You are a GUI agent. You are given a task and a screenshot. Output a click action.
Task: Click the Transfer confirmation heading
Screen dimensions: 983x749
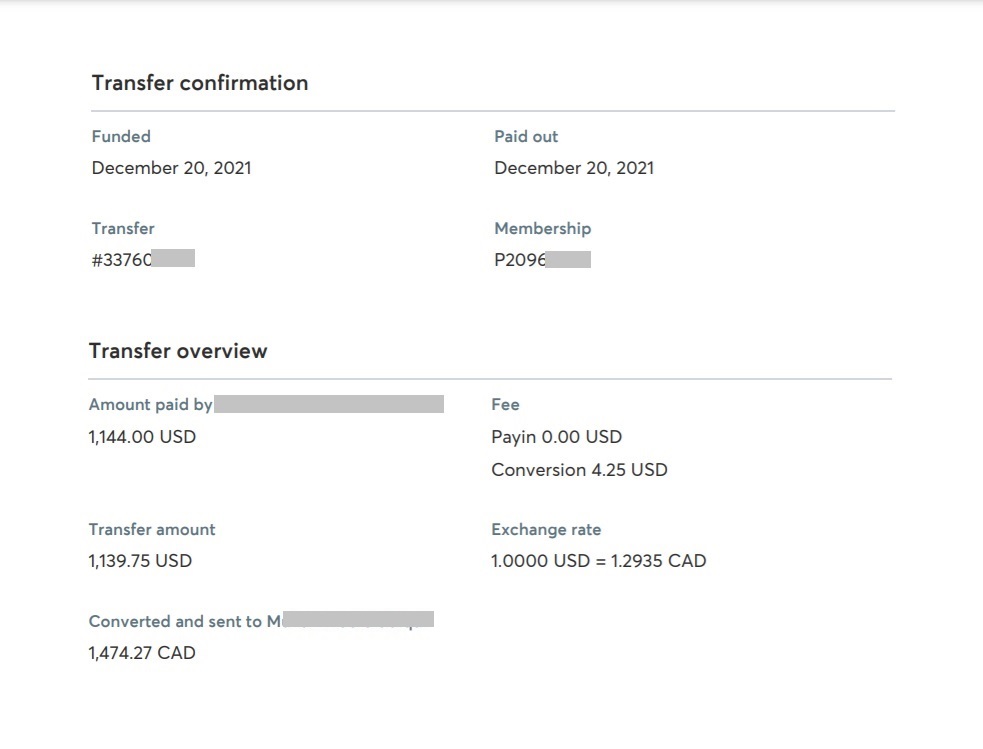click(x=200, y=83)
